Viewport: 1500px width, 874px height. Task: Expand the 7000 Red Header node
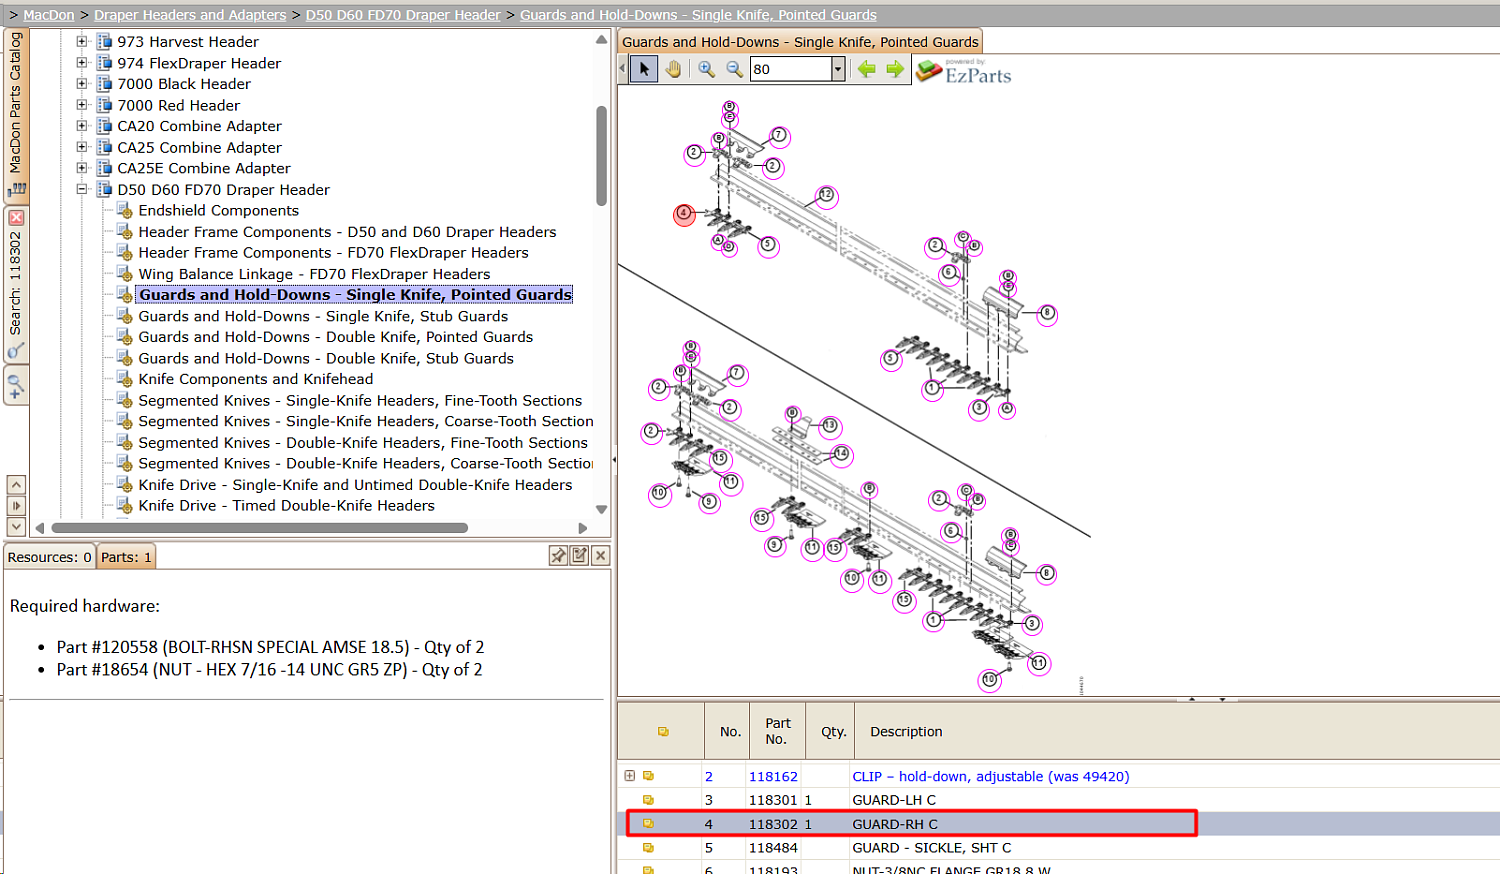click(x=82, y=104)
